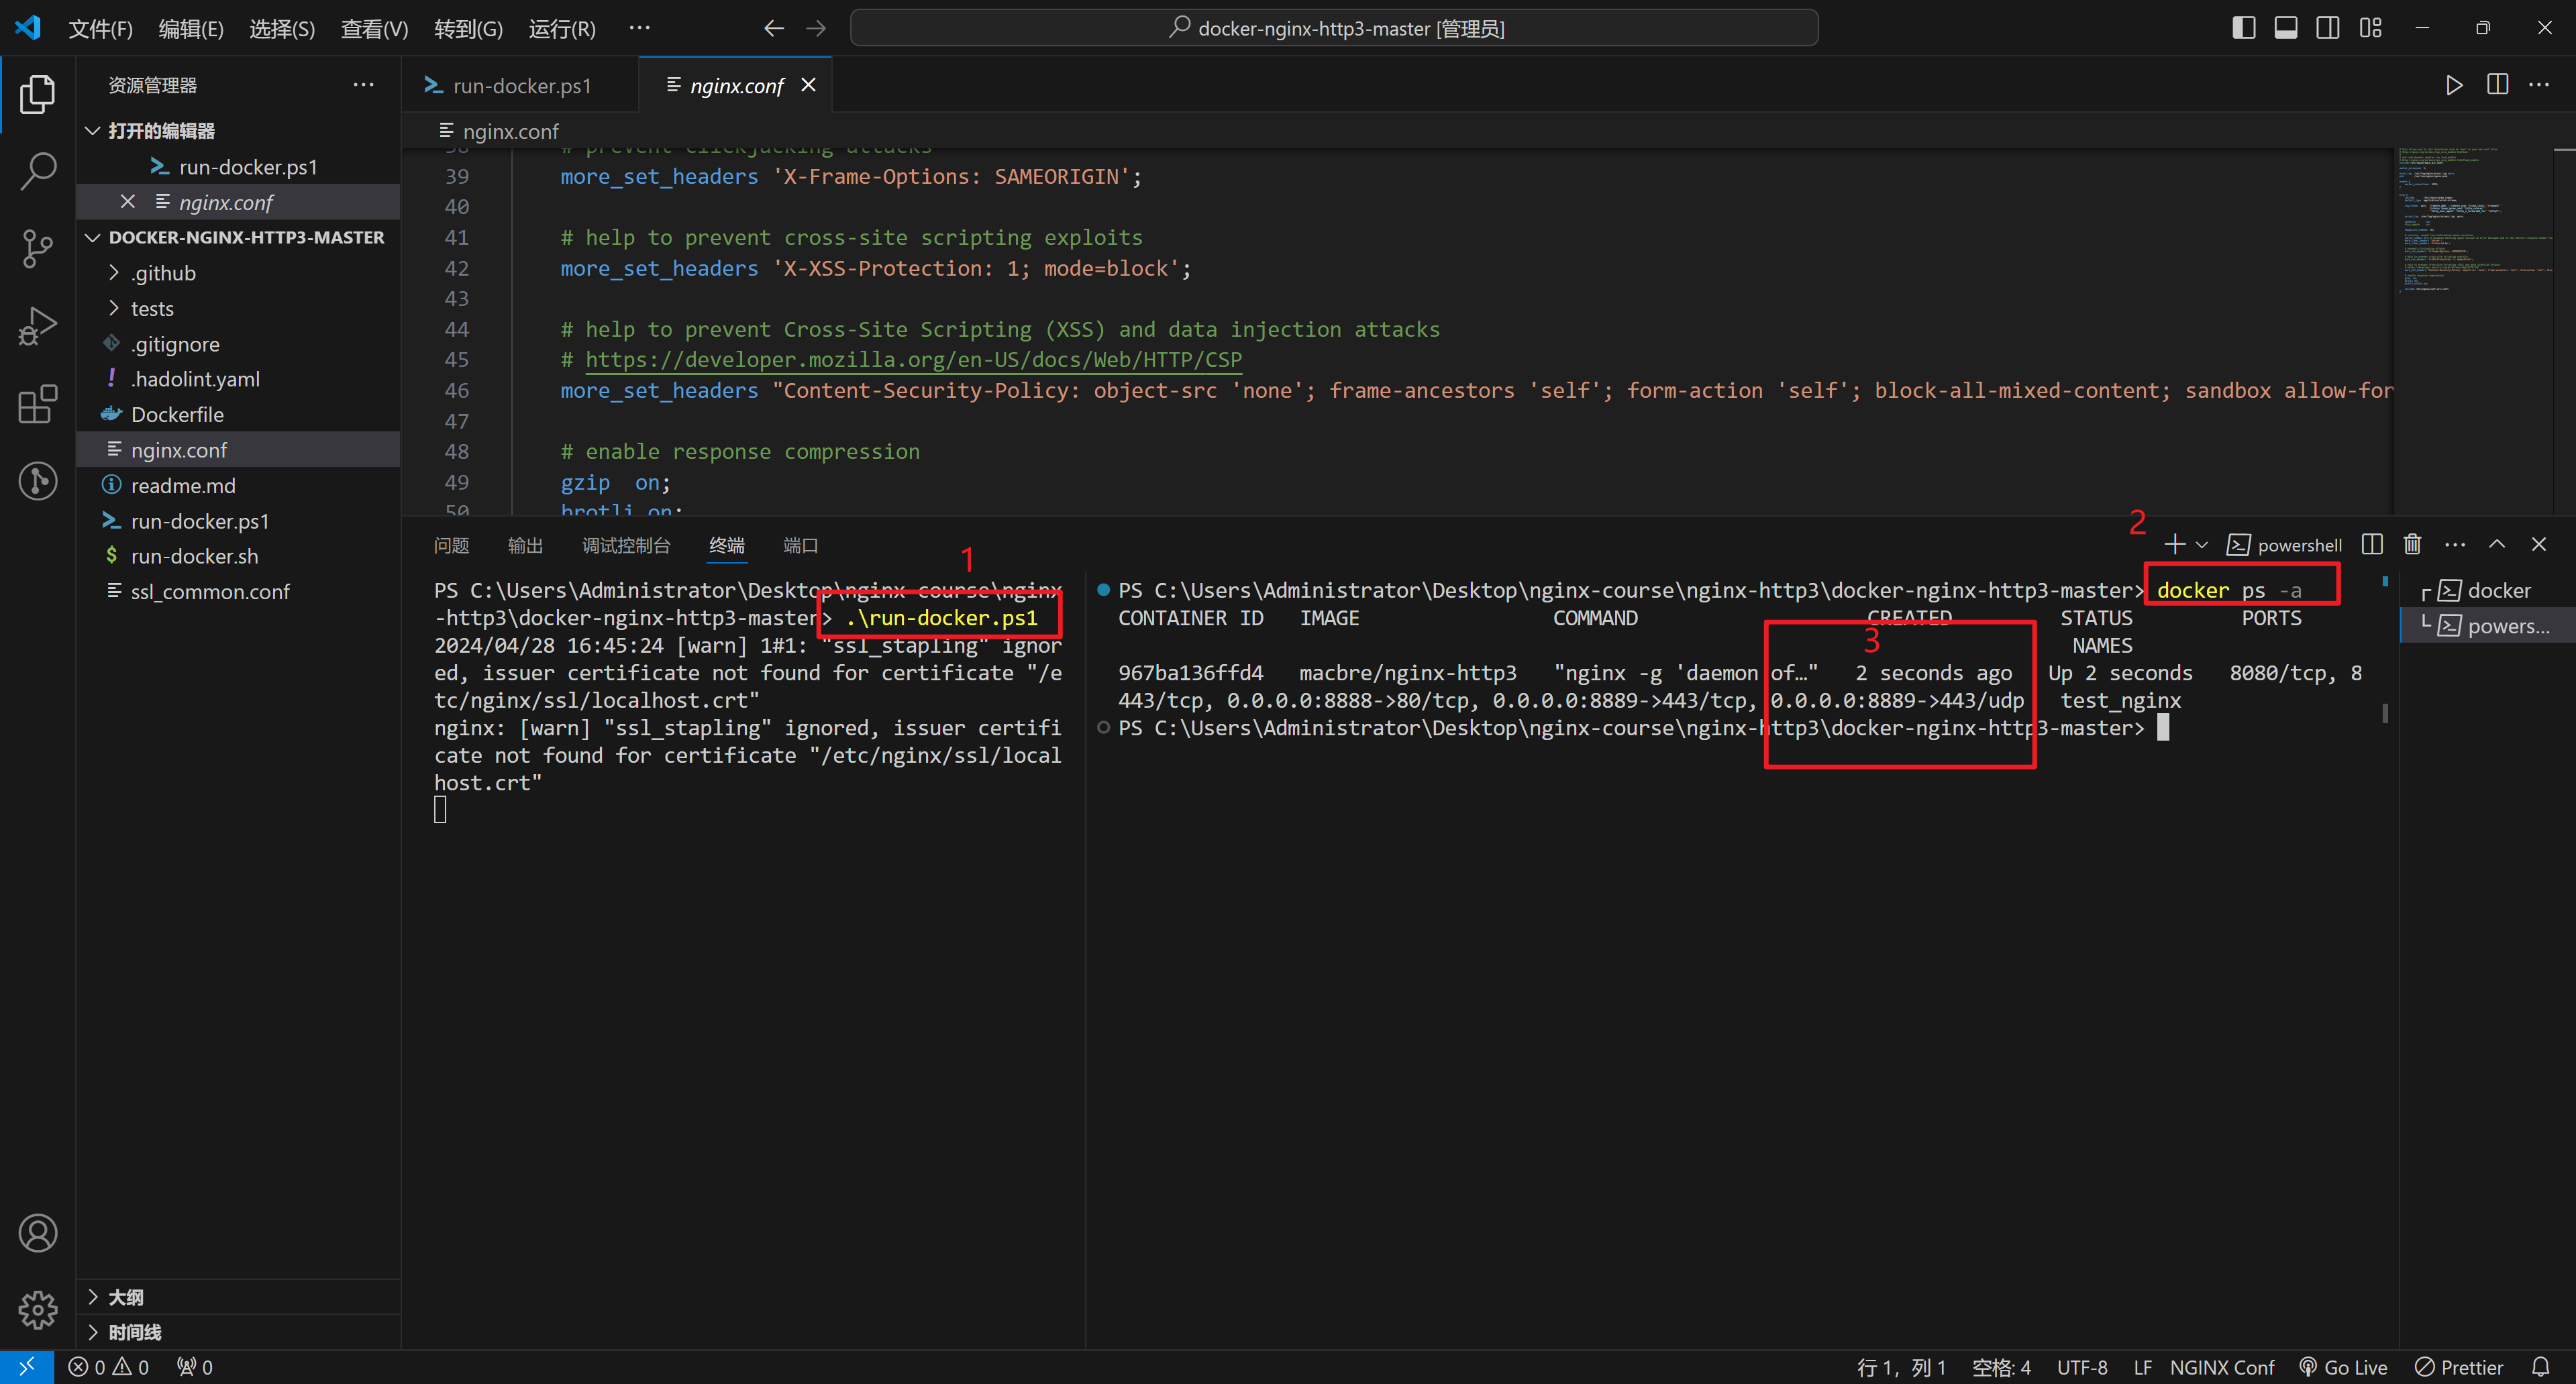The image size is (2576, 1384).
Task: Open the 运行(R) menu
Action: (562, 29)
